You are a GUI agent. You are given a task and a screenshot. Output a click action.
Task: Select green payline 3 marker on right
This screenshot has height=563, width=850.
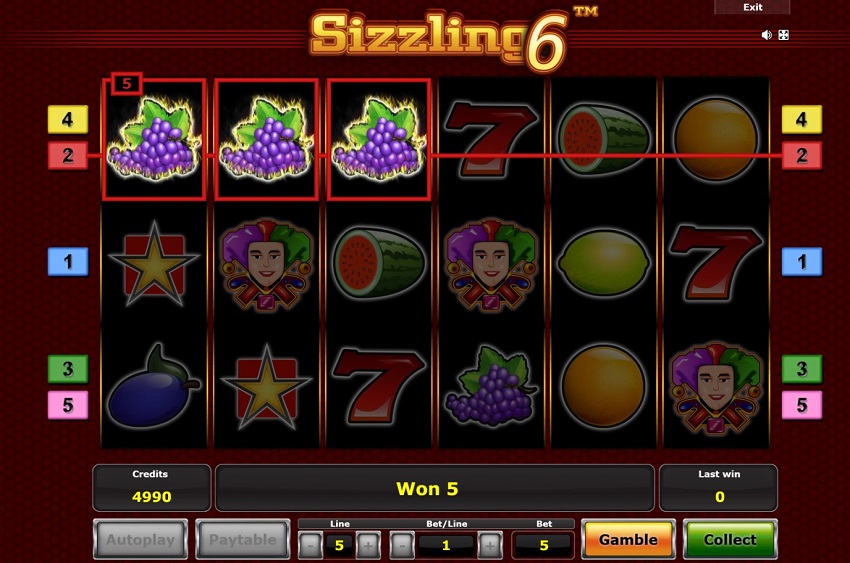[x=802, y=369]
